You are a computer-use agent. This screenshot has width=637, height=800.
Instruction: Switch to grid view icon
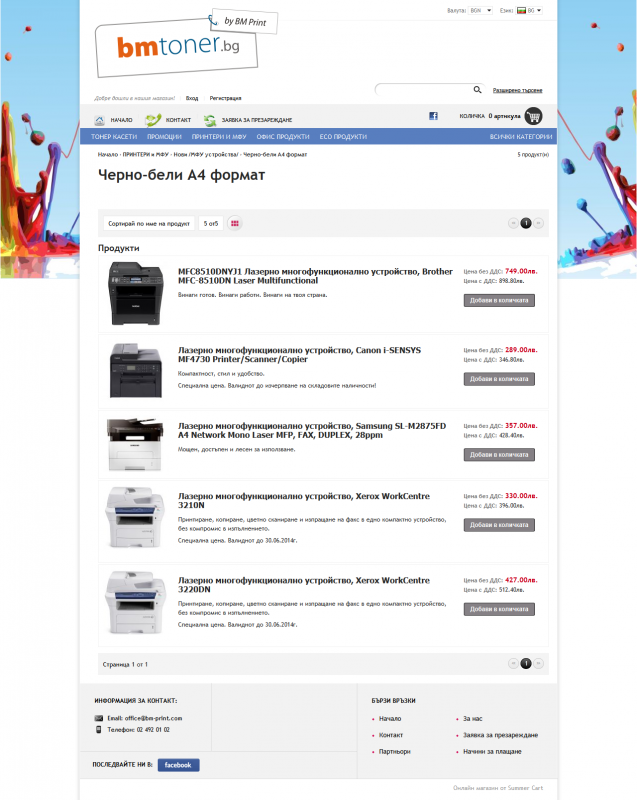coord(235,223)
